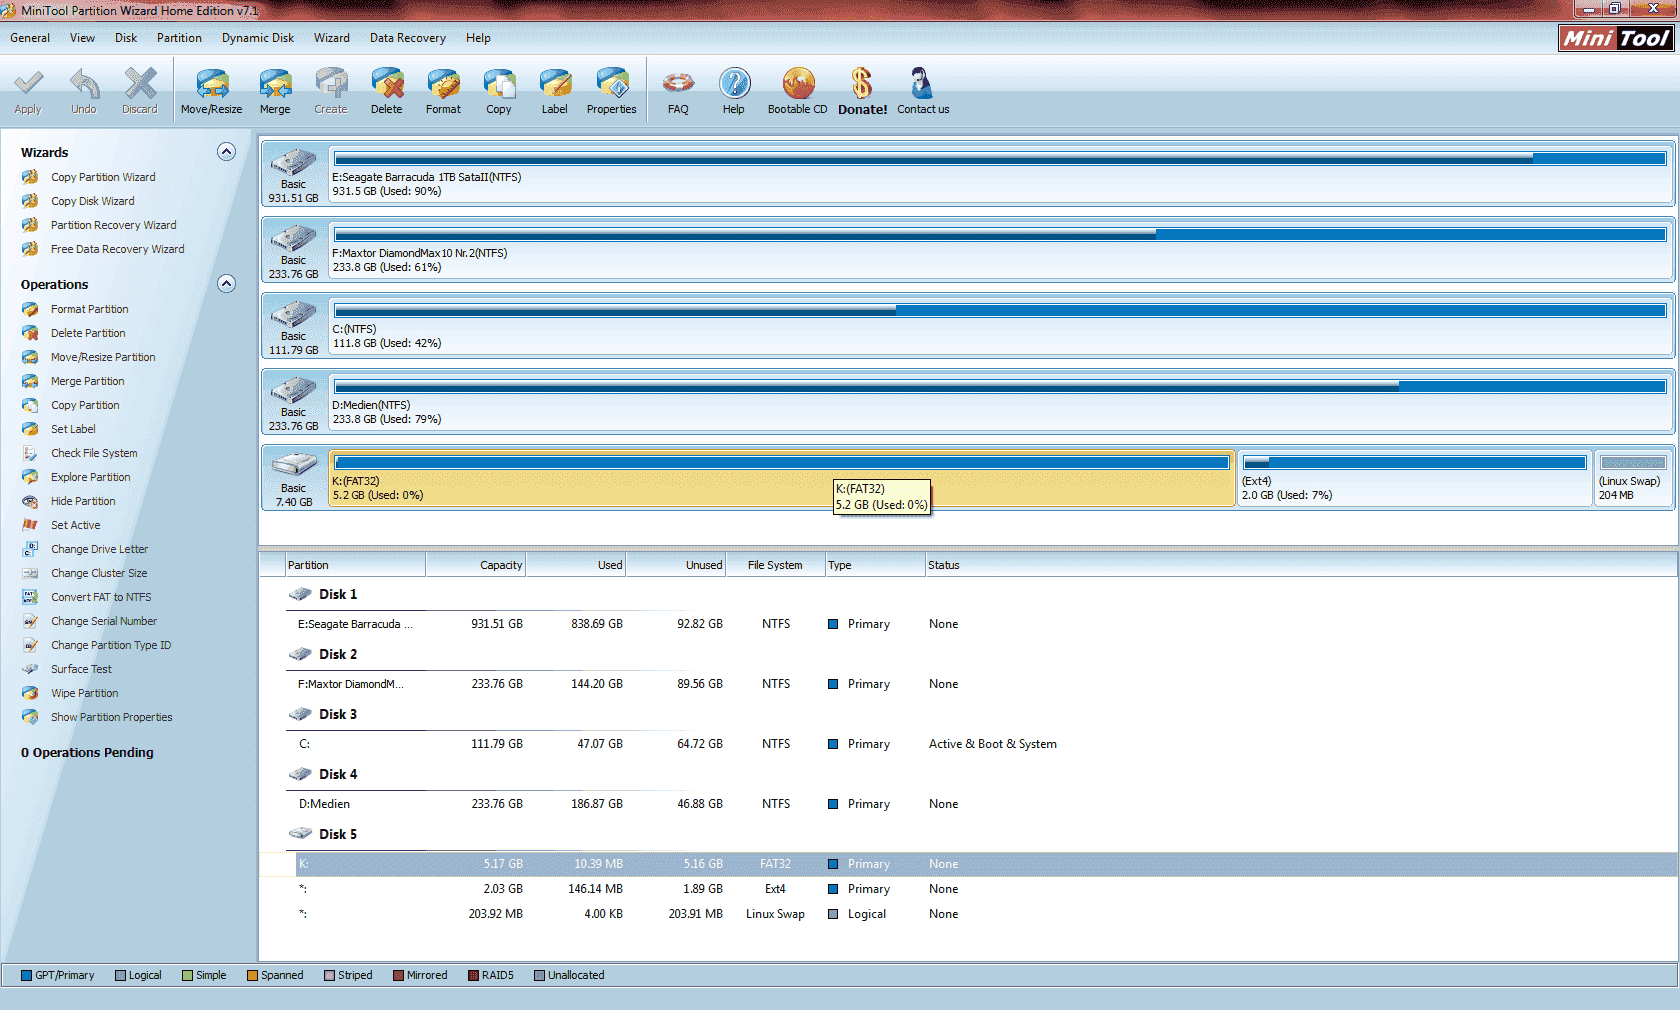Click Surface Test sidebar icon
The height and width of the screenshot is (1010, 1680).
pyautogui.click(x=30, y=669)
